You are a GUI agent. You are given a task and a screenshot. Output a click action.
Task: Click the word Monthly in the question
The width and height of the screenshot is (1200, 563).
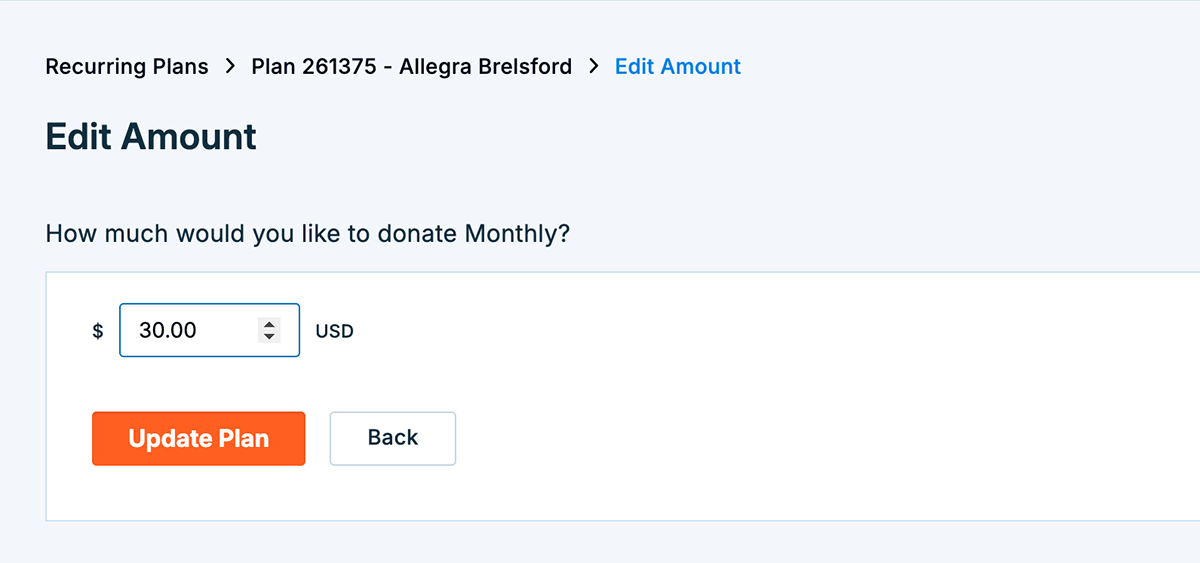(510, 234)
